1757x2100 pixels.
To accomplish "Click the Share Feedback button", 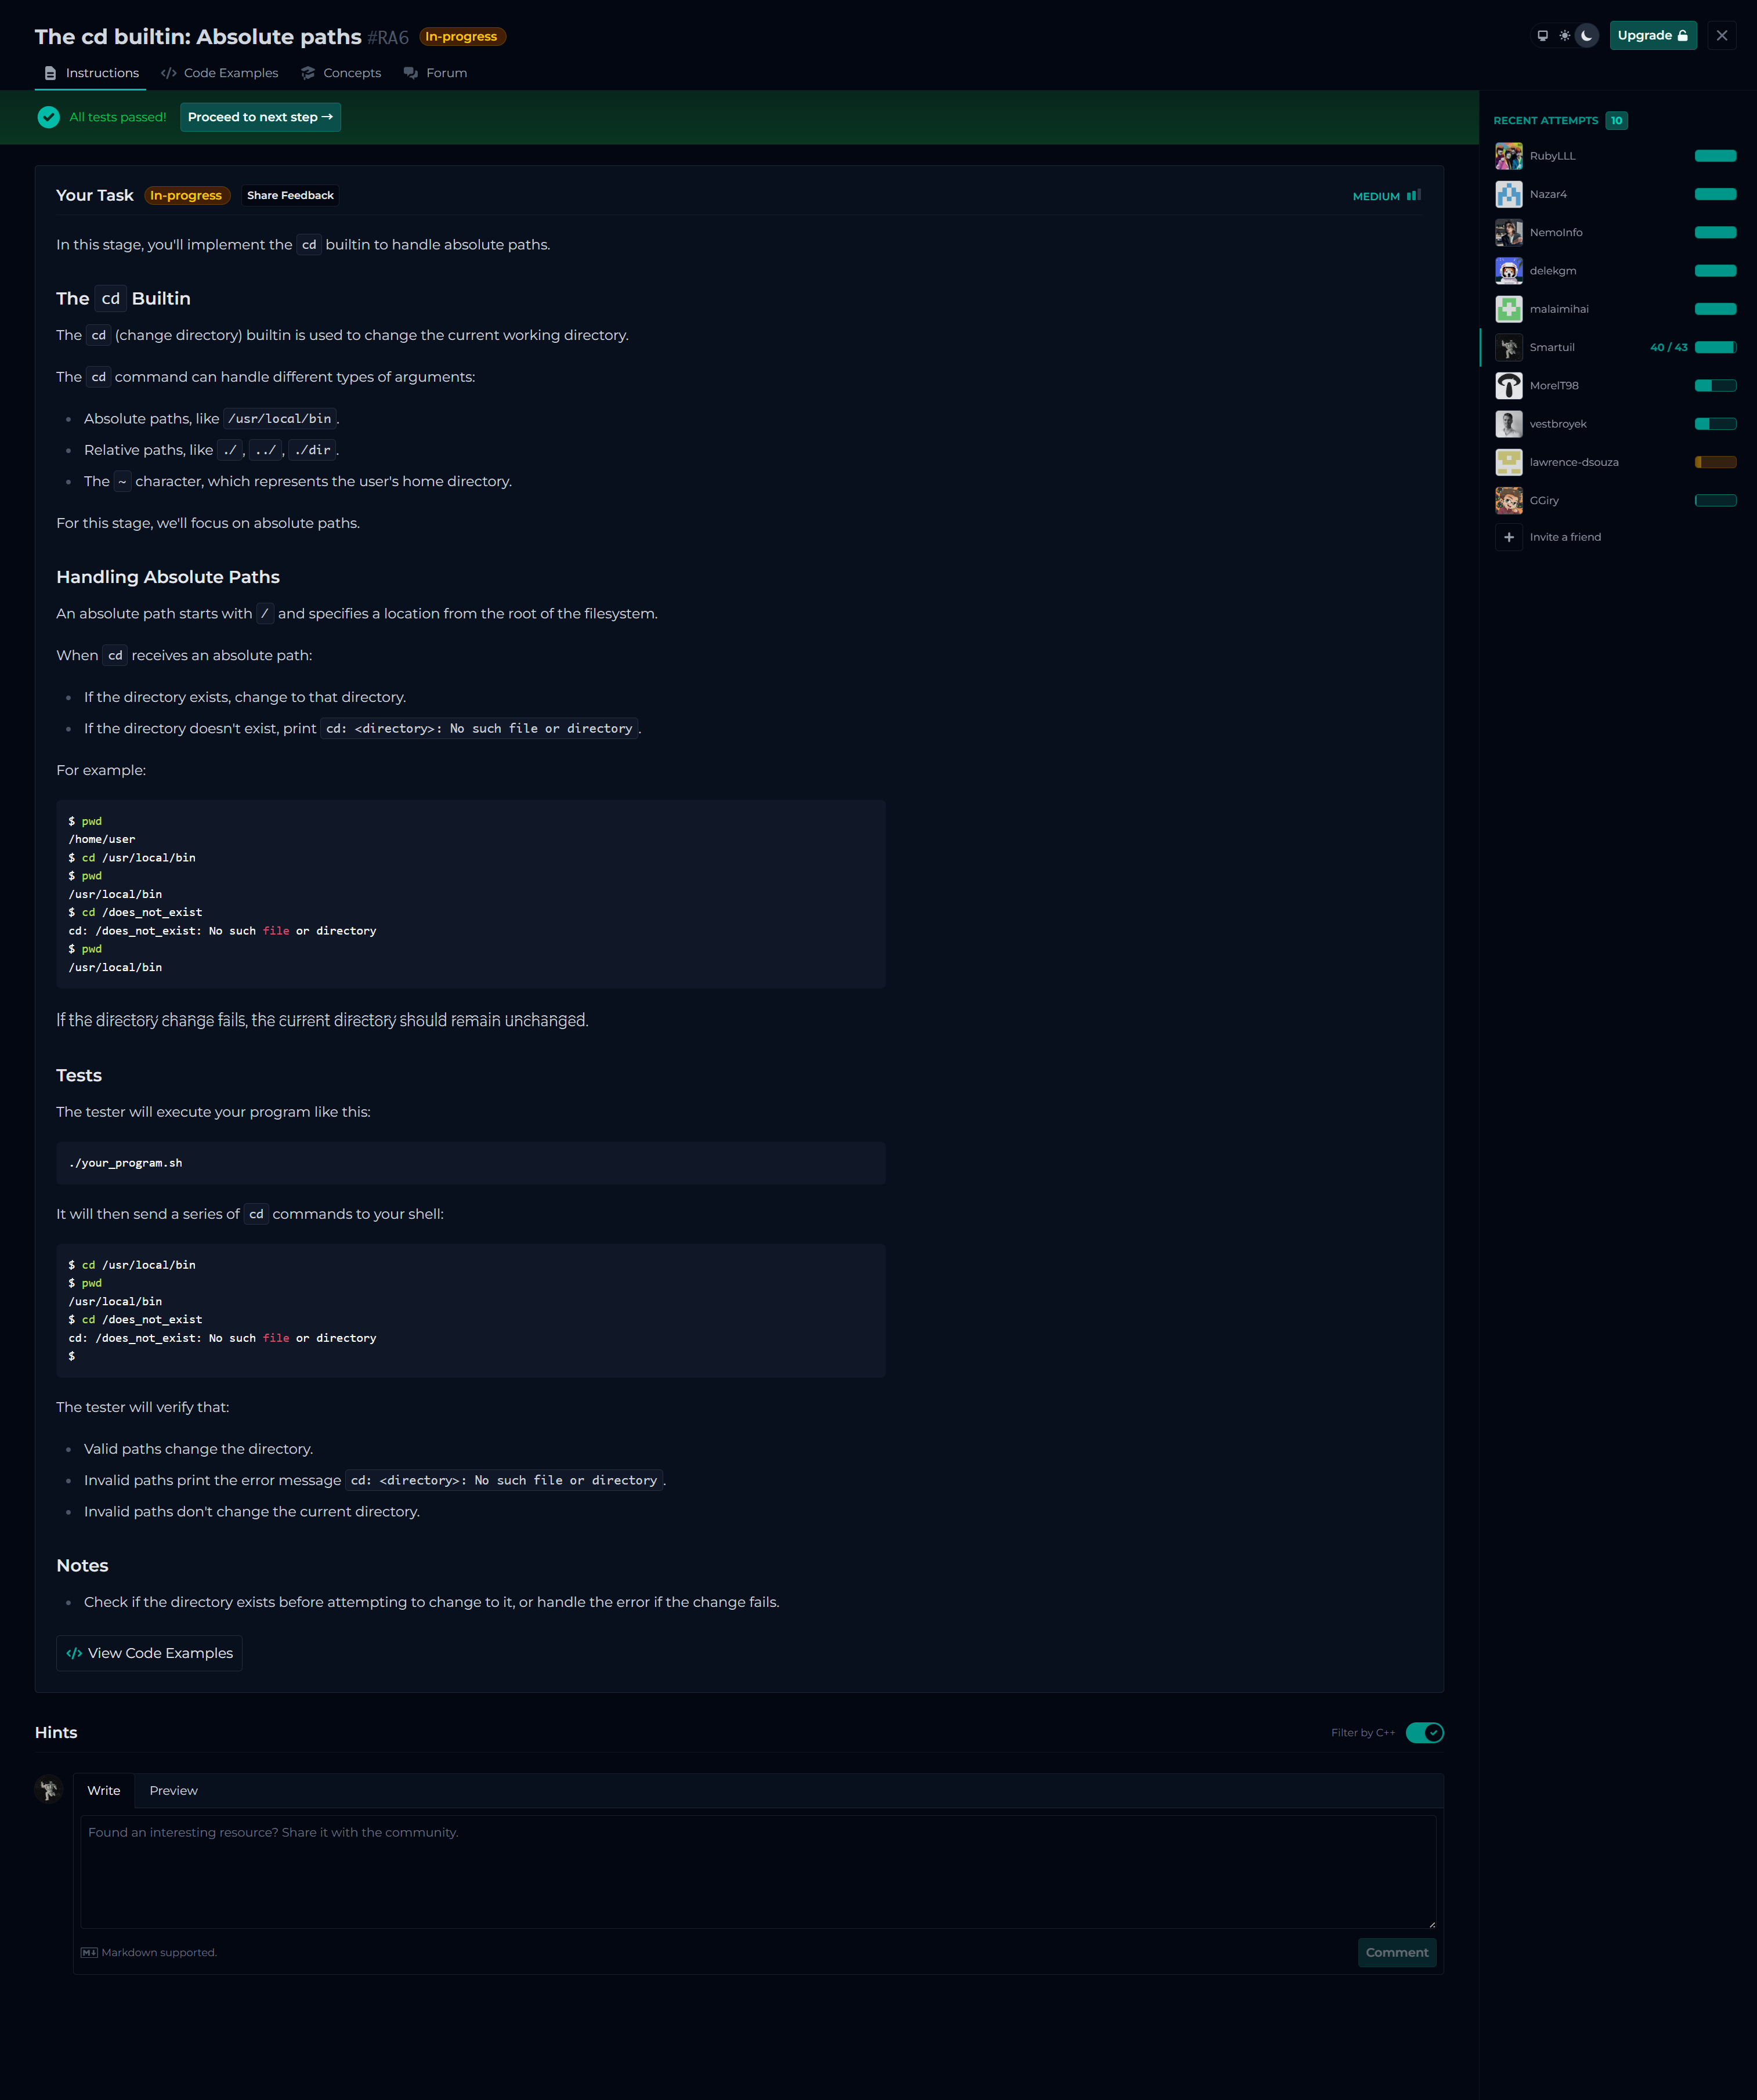I will pyautogui.click(x=290, y=196).
